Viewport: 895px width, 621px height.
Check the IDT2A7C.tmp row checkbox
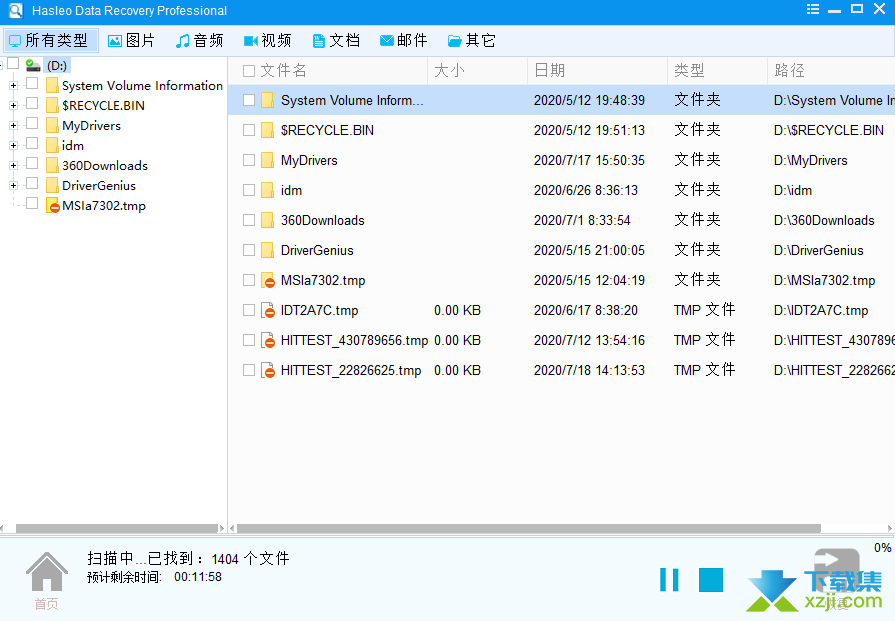249,310
